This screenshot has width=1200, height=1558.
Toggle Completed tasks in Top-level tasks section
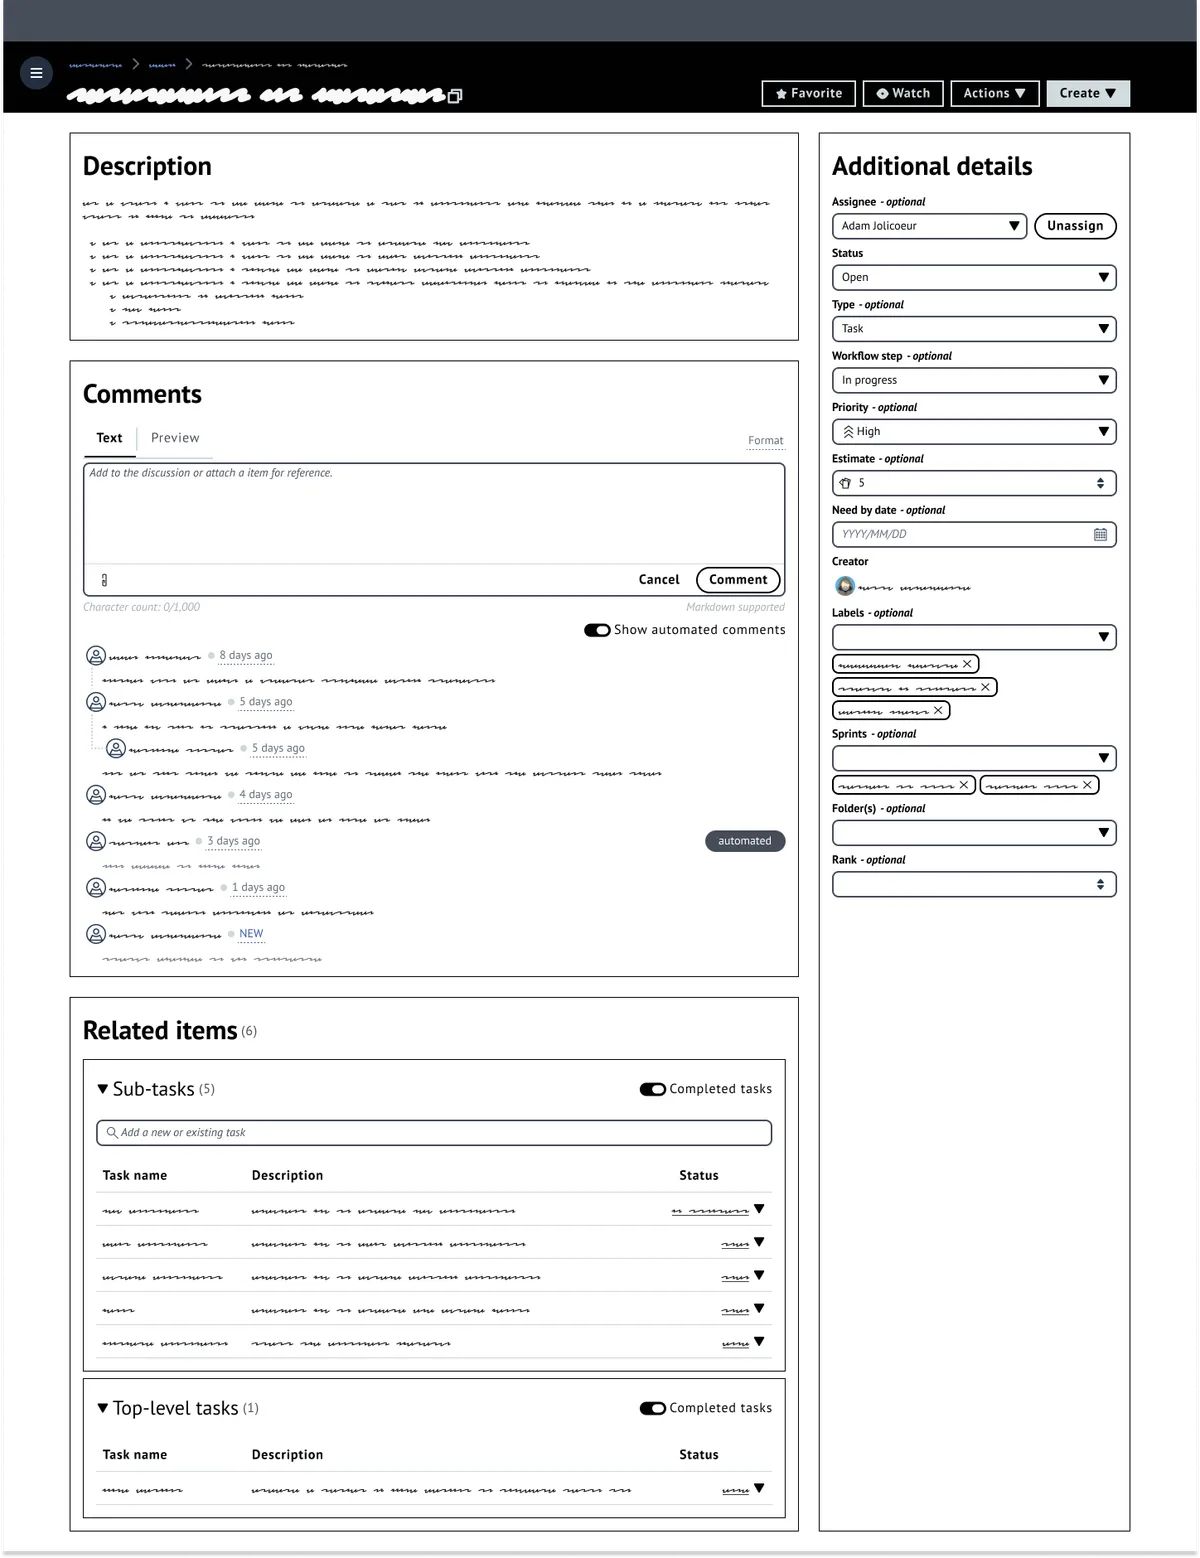click(x=651, y=1407)
